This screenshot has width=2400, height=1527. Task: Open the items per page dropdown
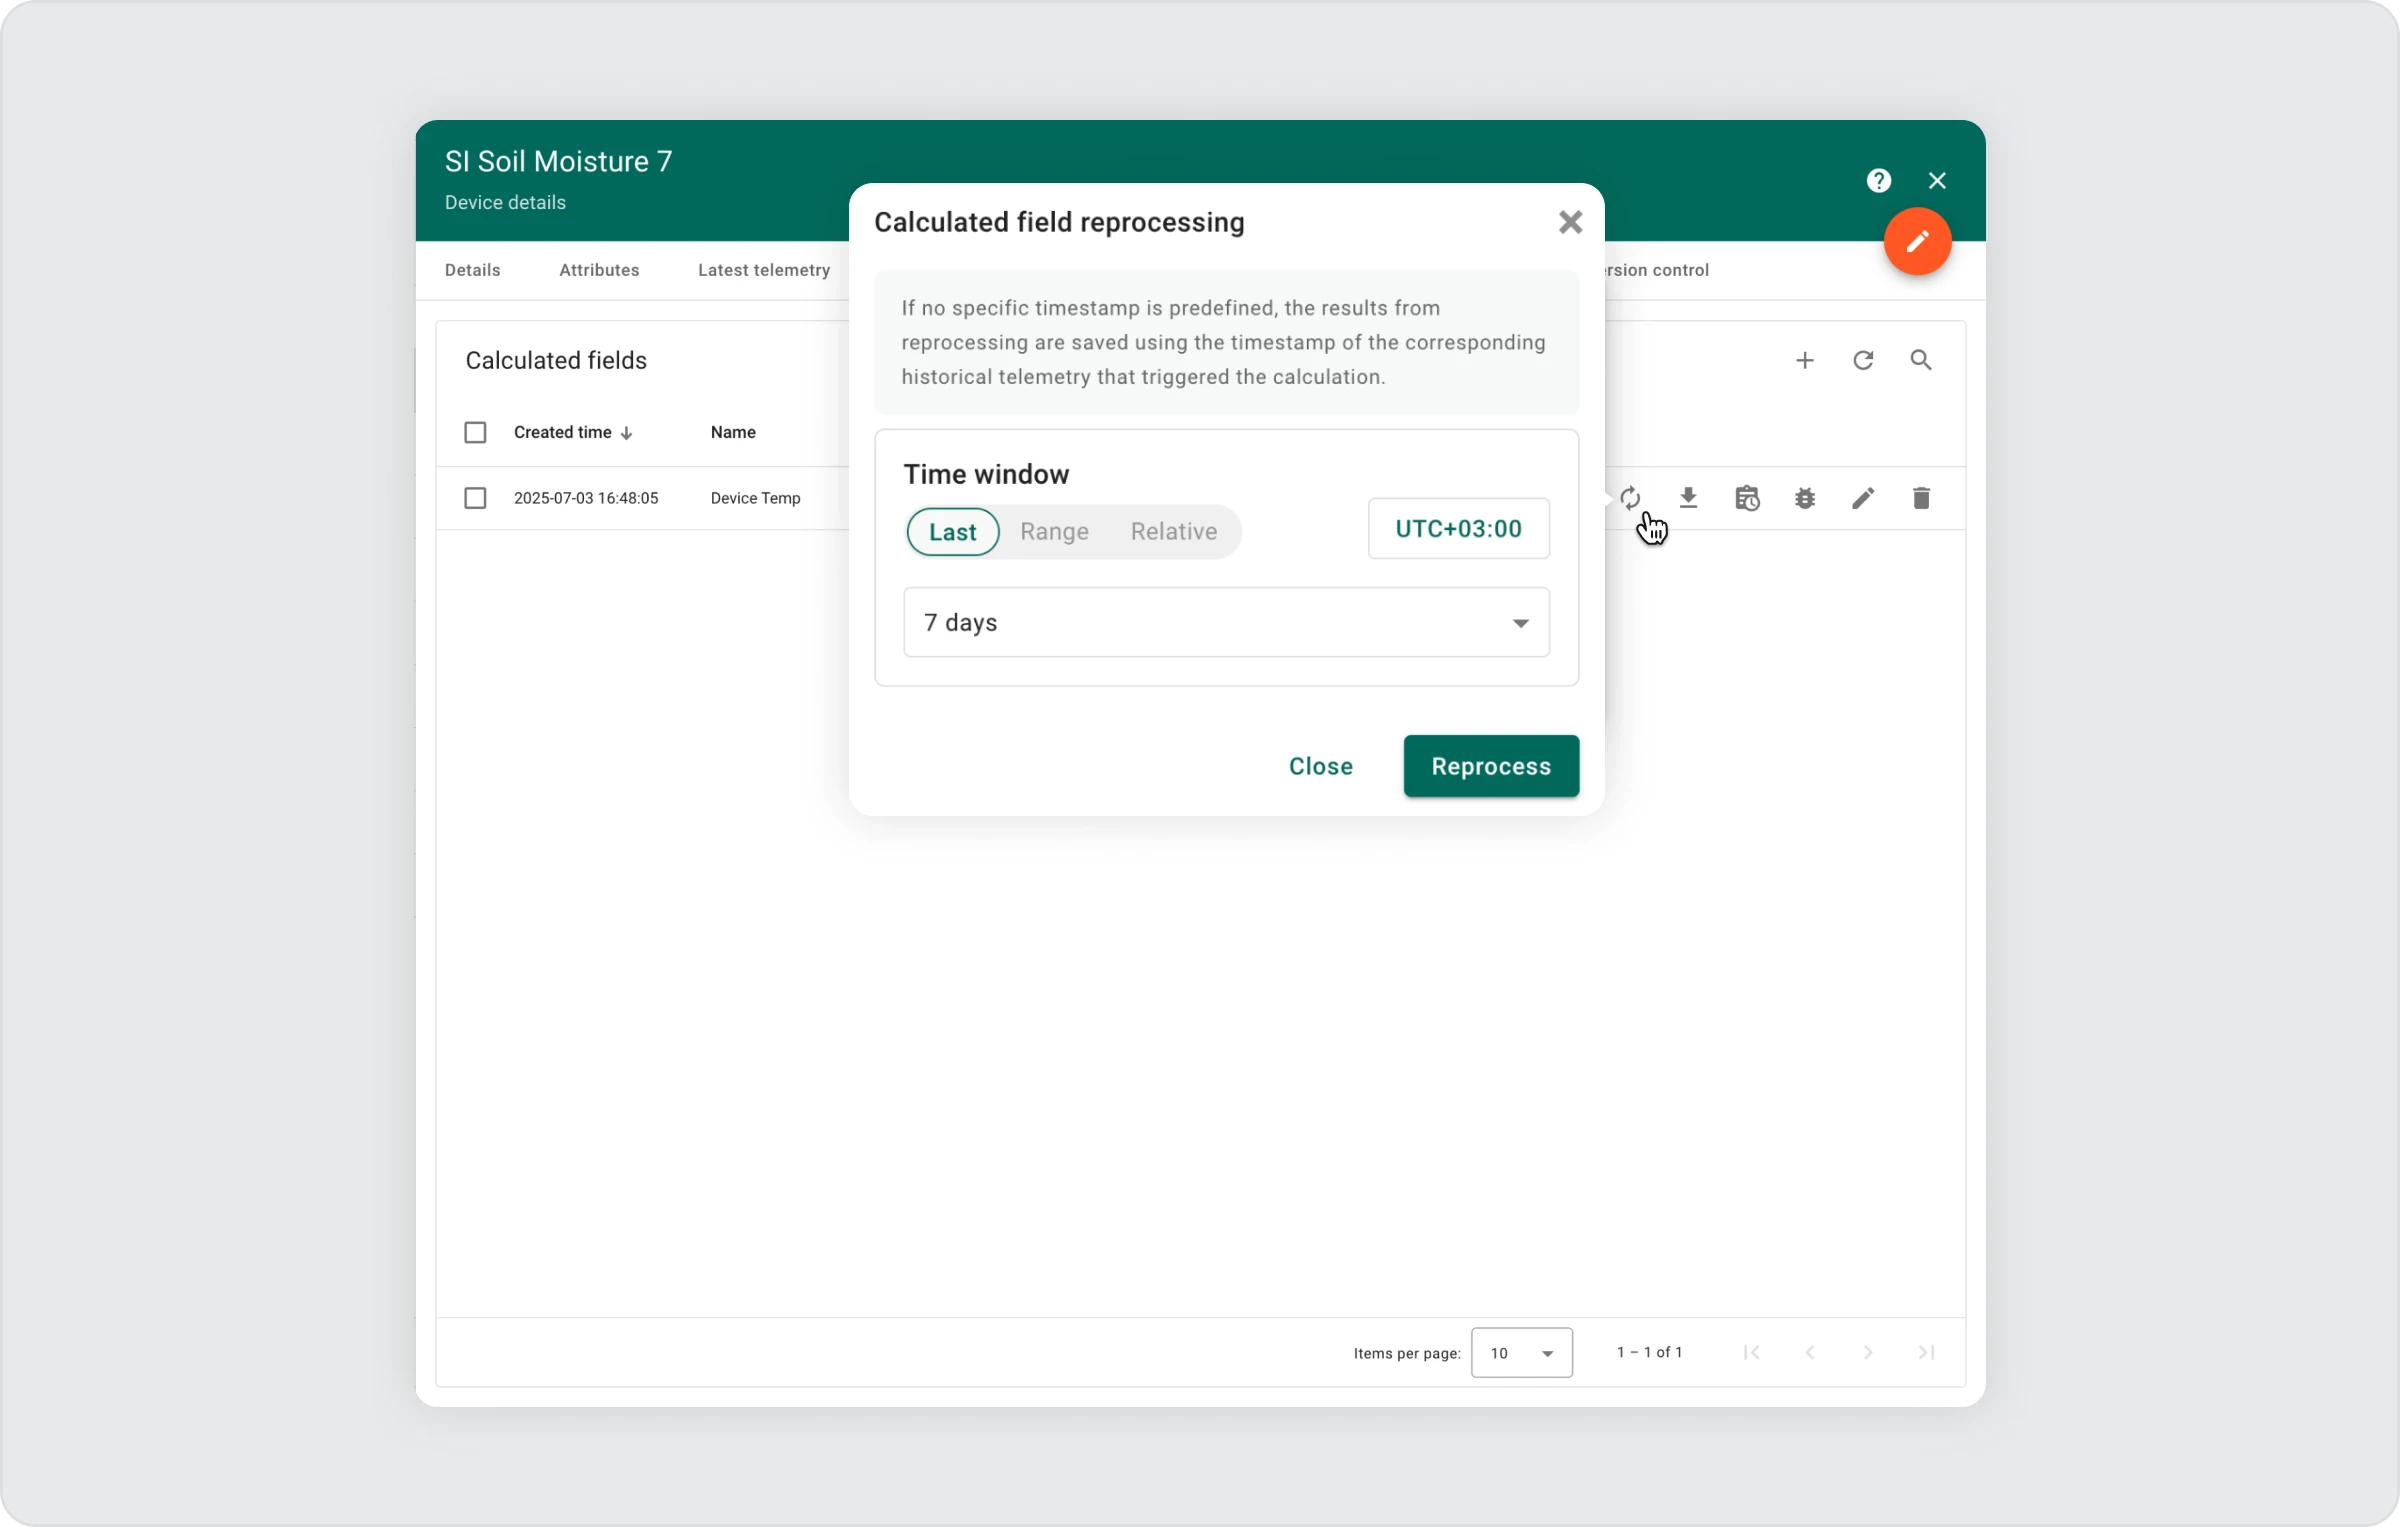[x=1521, y=1353]
